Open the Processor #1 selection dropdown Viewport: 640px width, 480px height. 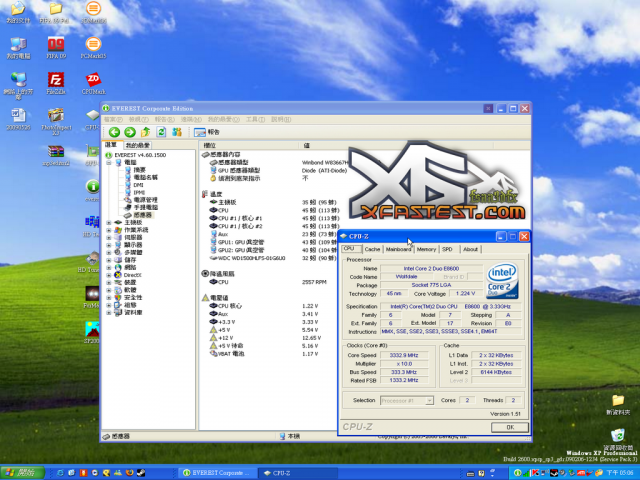click(x=429, y=401)
